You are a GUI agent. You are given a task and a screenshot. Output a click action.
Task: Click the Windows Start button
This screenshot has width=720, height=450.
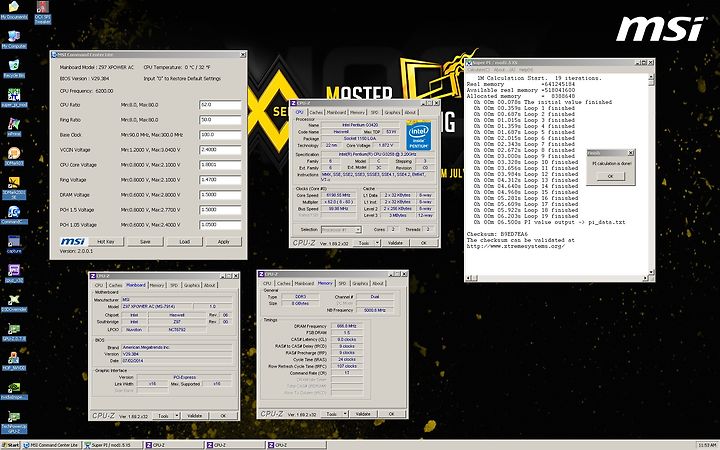11,445
